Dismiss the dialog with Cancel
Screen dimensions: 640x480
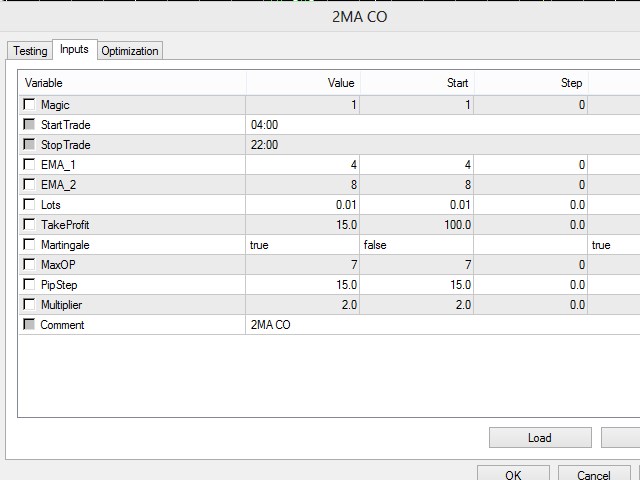point(594,473)
